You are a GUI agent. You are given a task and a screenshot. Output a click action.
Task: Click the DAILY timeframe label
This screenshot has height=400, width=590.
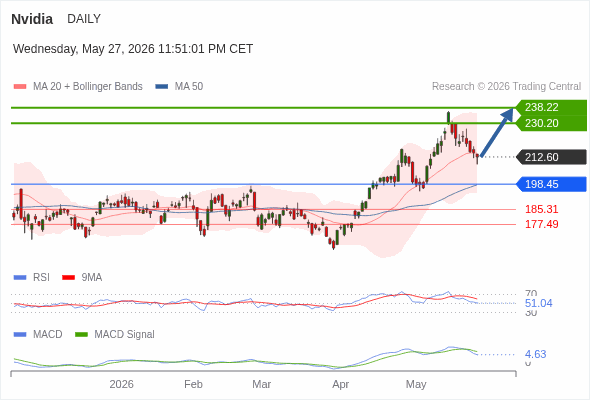(84, 19)
